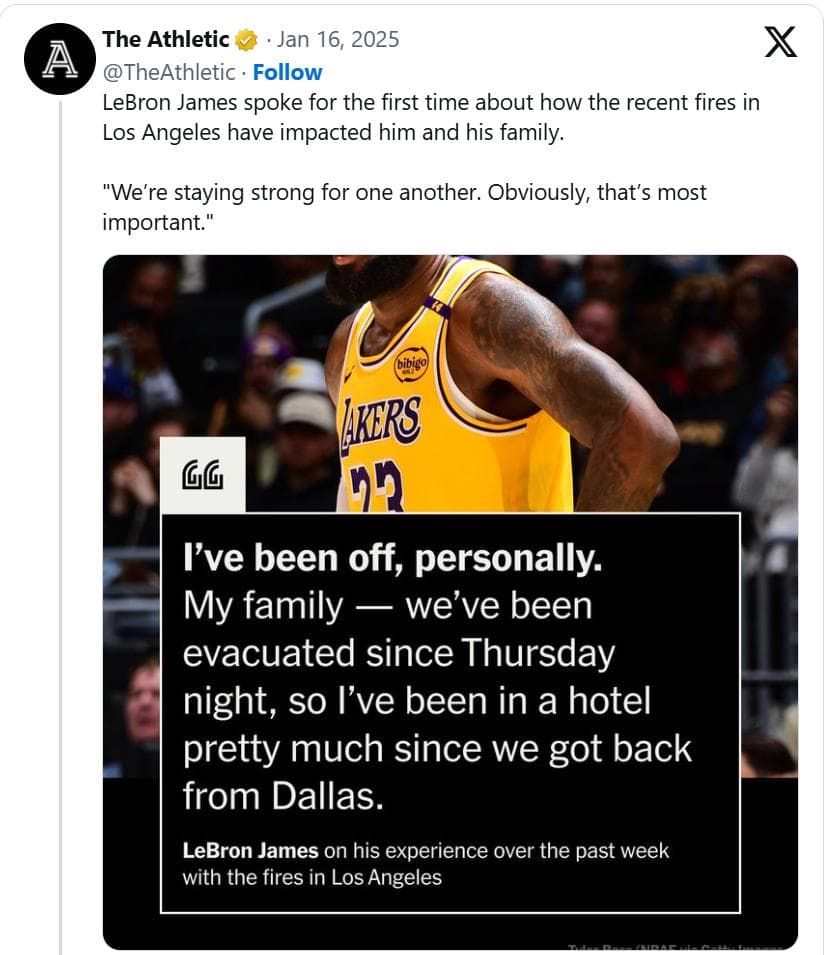The height and width of the screenshot is (955, 832).
Task: Open the @TheAthletic handle
Action: 169,72
